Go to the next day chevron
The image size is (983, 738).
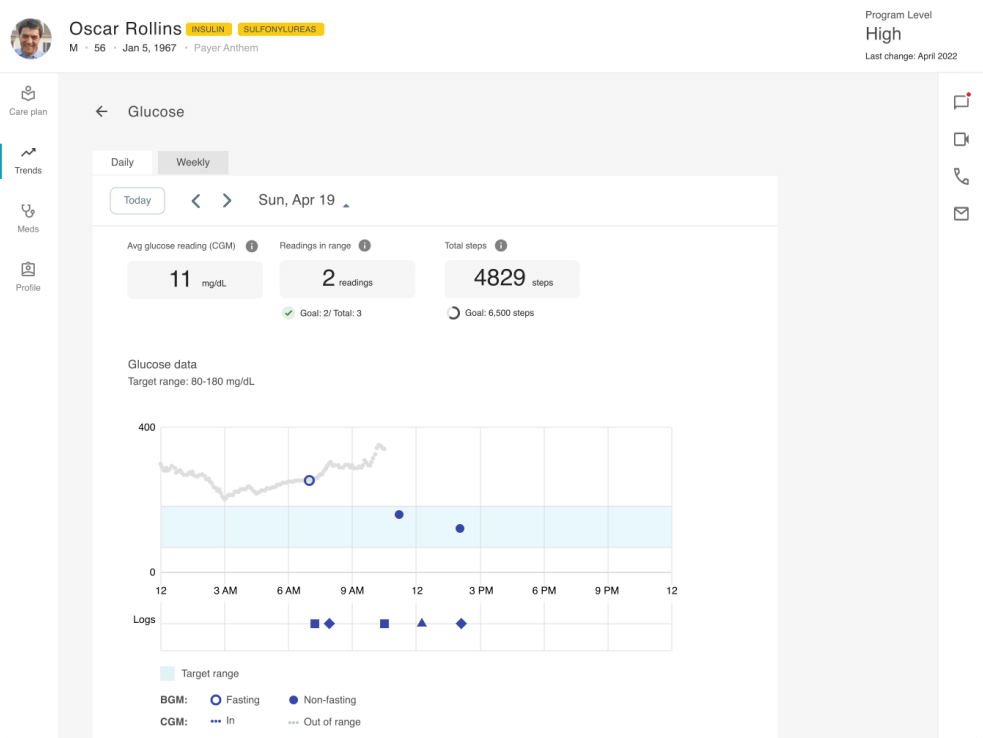227,201
